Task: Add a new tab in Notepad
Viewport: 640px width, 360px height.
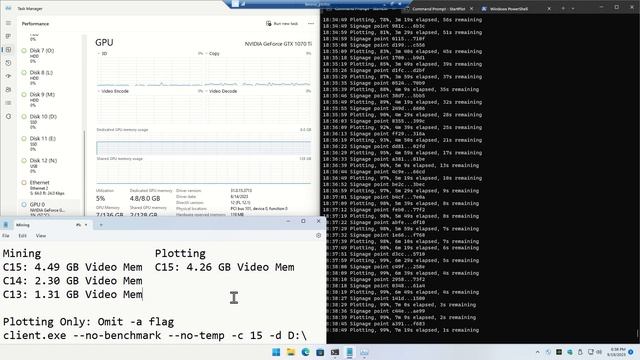Action: tap(101, 225)
